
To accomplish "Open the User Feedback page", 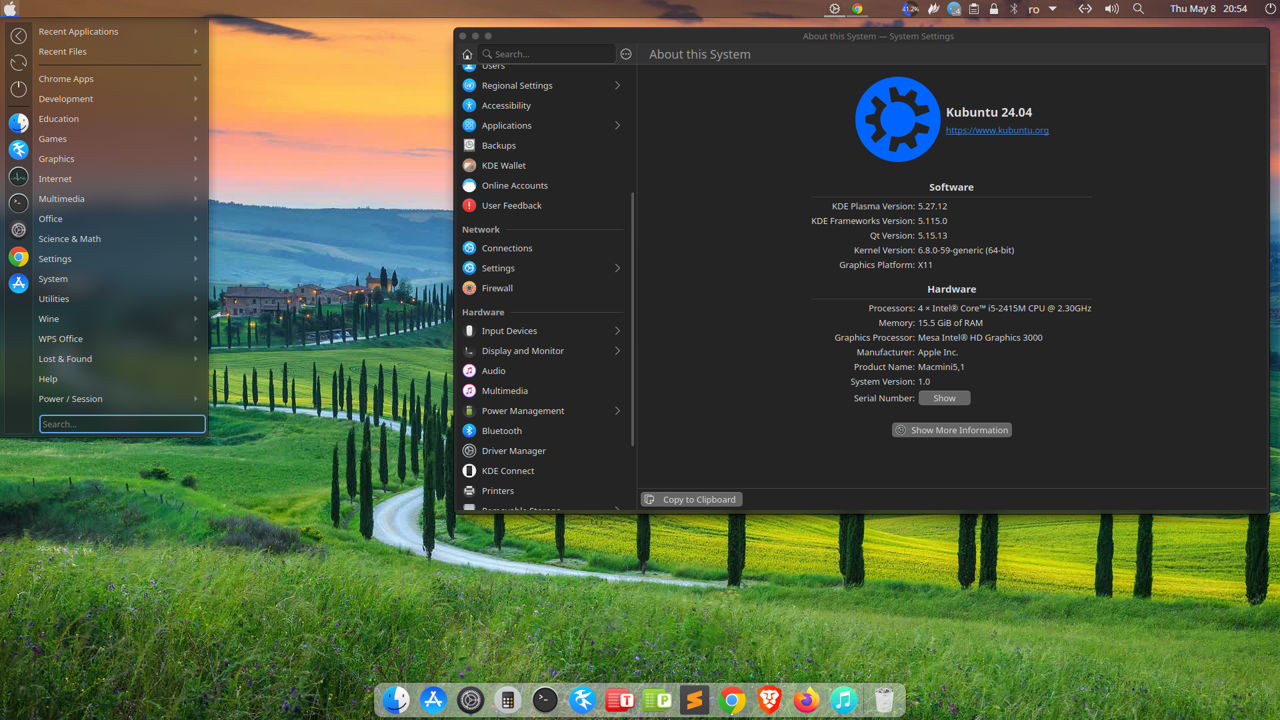I will pyautogui.click(x=545, y=205).
